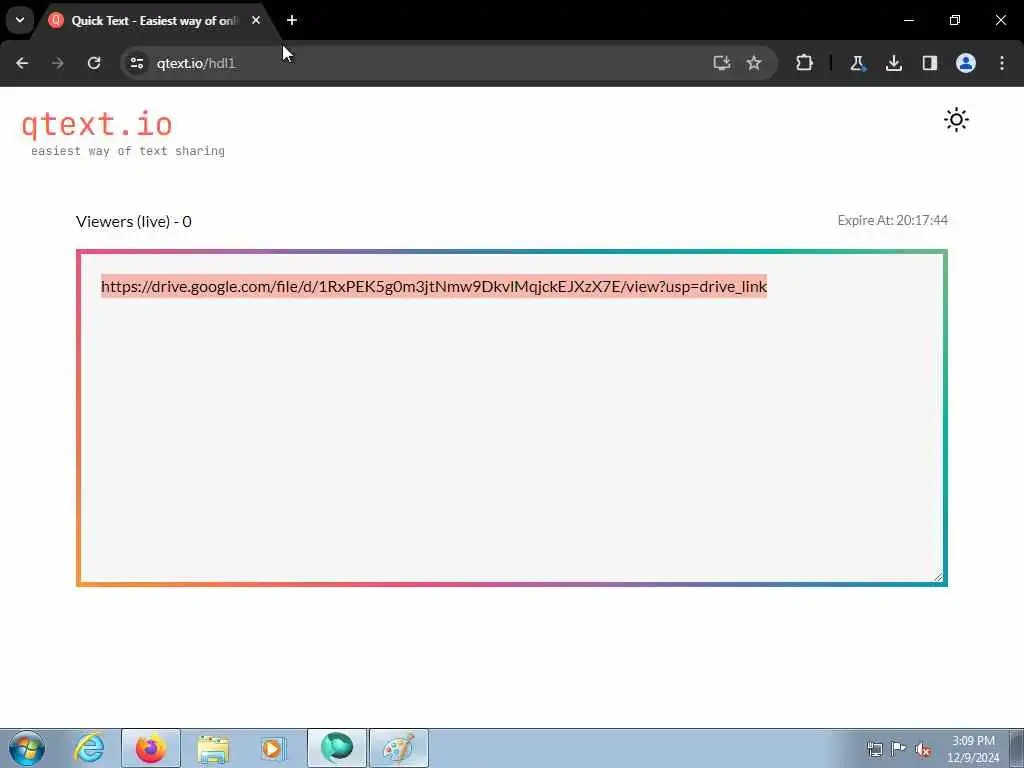Toggle the browser side panel icon
This screenshot has height=768, width=1024.
click(x=929, y=63)
